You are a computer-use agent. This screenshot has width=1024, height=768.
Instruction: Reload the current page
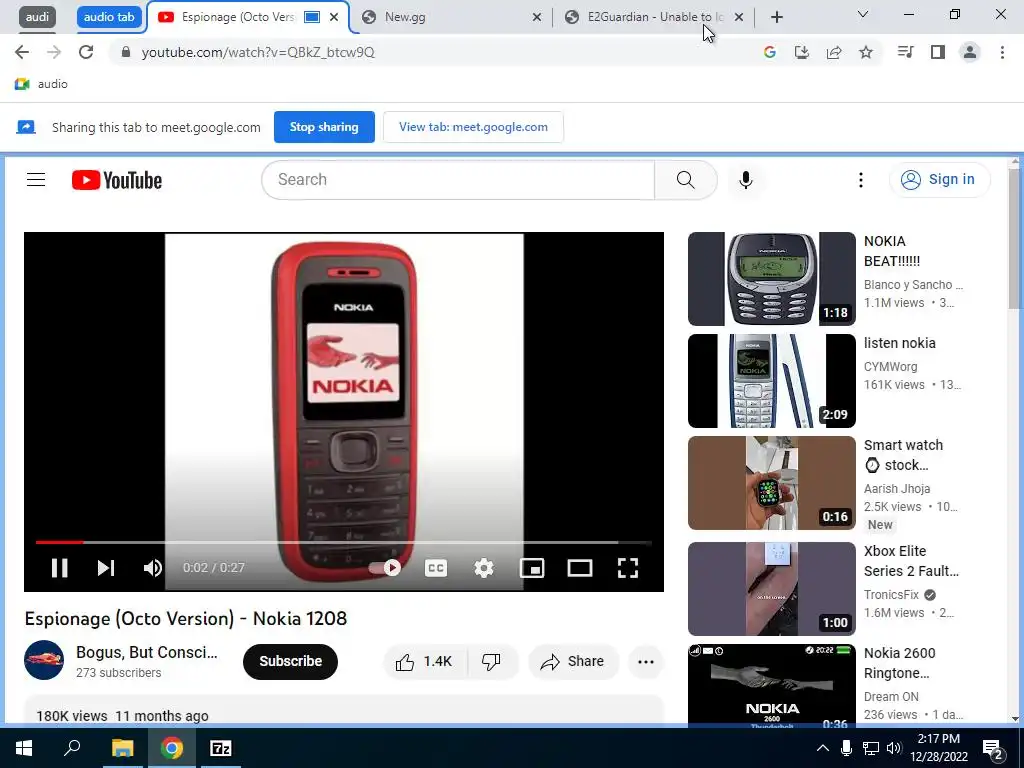(x=86, y=52)
